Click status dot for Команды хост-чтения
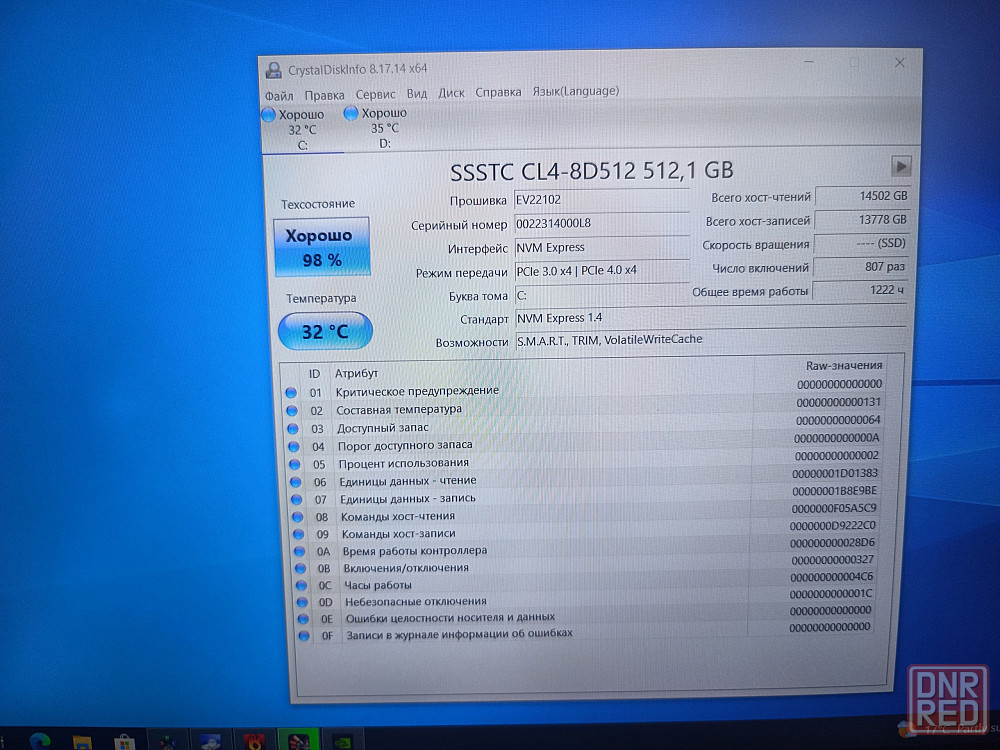The height and width of the screenshot is (750, 1000). click(297, 517)
